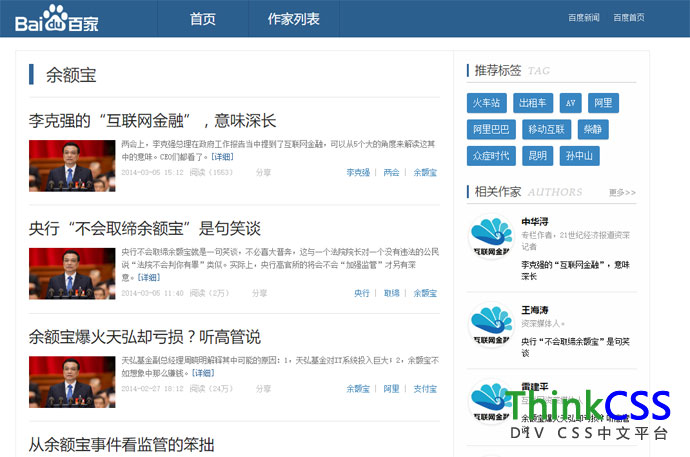Open author name link 雷建平
This screenshot has width=690, height=457.
point(535,387)
